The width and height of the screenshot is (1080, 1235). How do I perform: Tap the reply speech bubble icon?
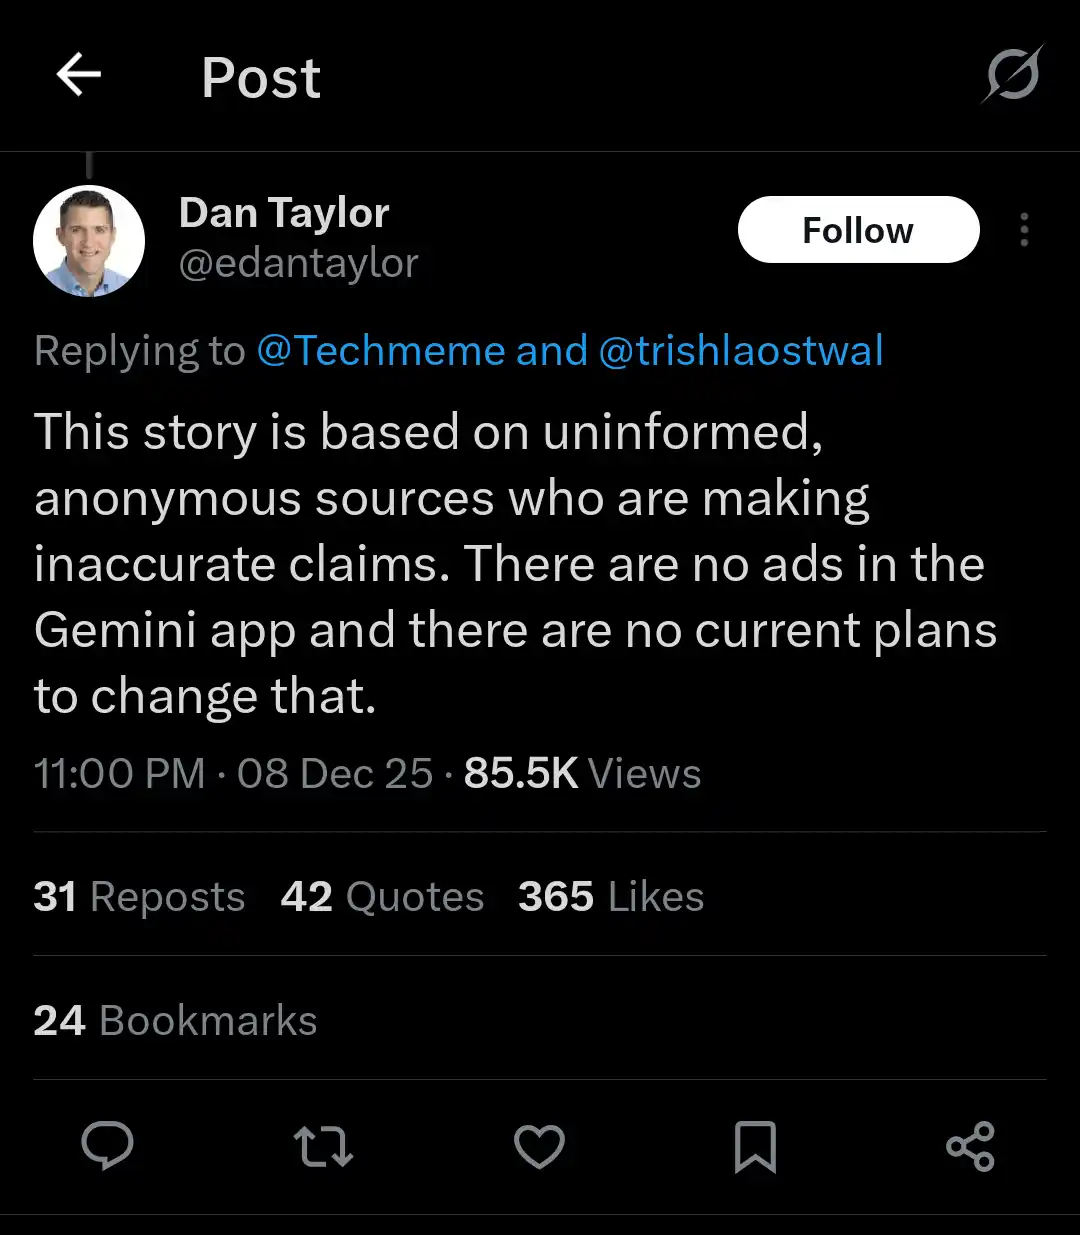pos(107,1146)
